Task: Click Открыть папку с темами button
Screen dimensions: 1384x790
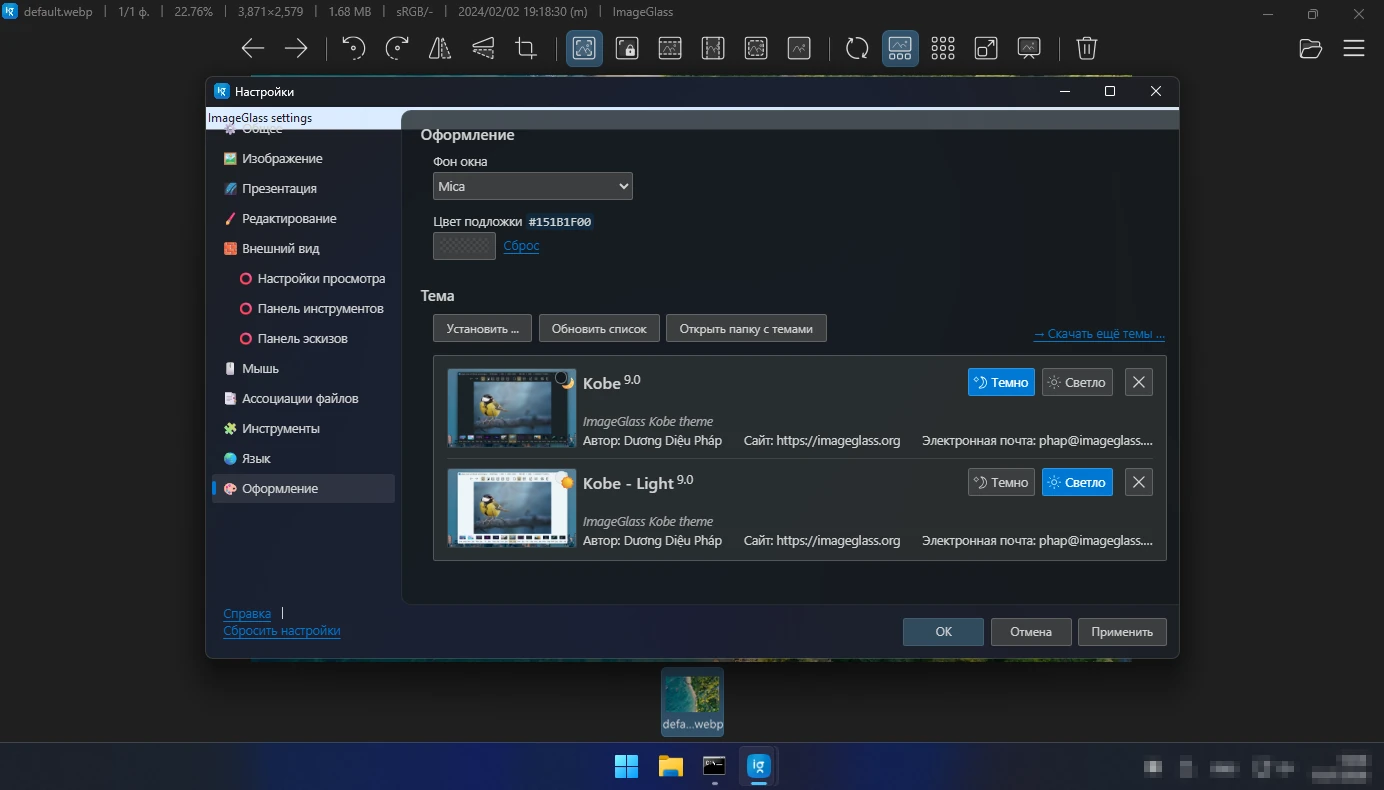Action: (x=746, y=328)
